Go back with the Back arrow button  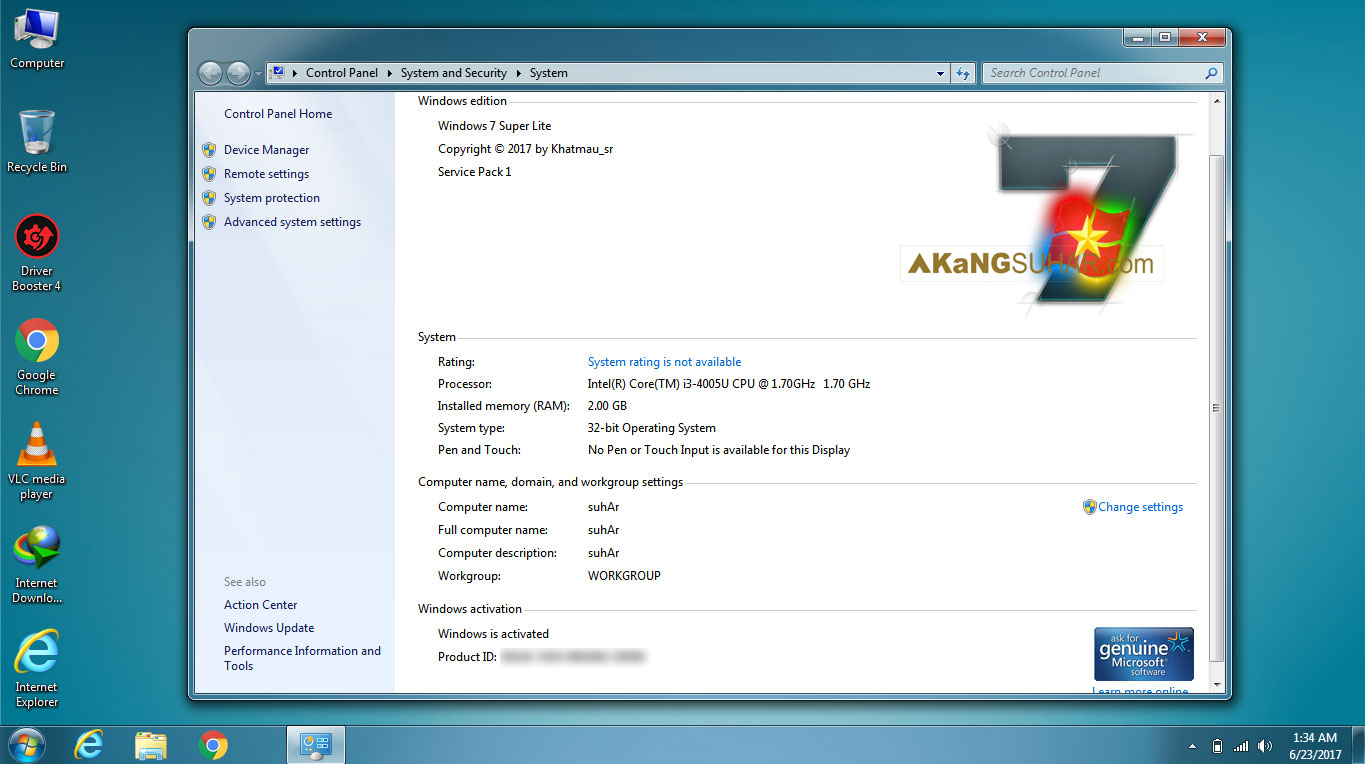(210, 73)
